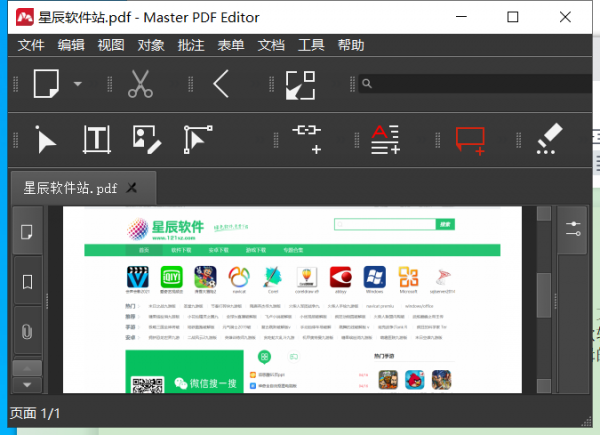The width and height of the screenshot is (600, 435).
Task: Click the document vertical scrollbar thumb
Action: (544, 295)
